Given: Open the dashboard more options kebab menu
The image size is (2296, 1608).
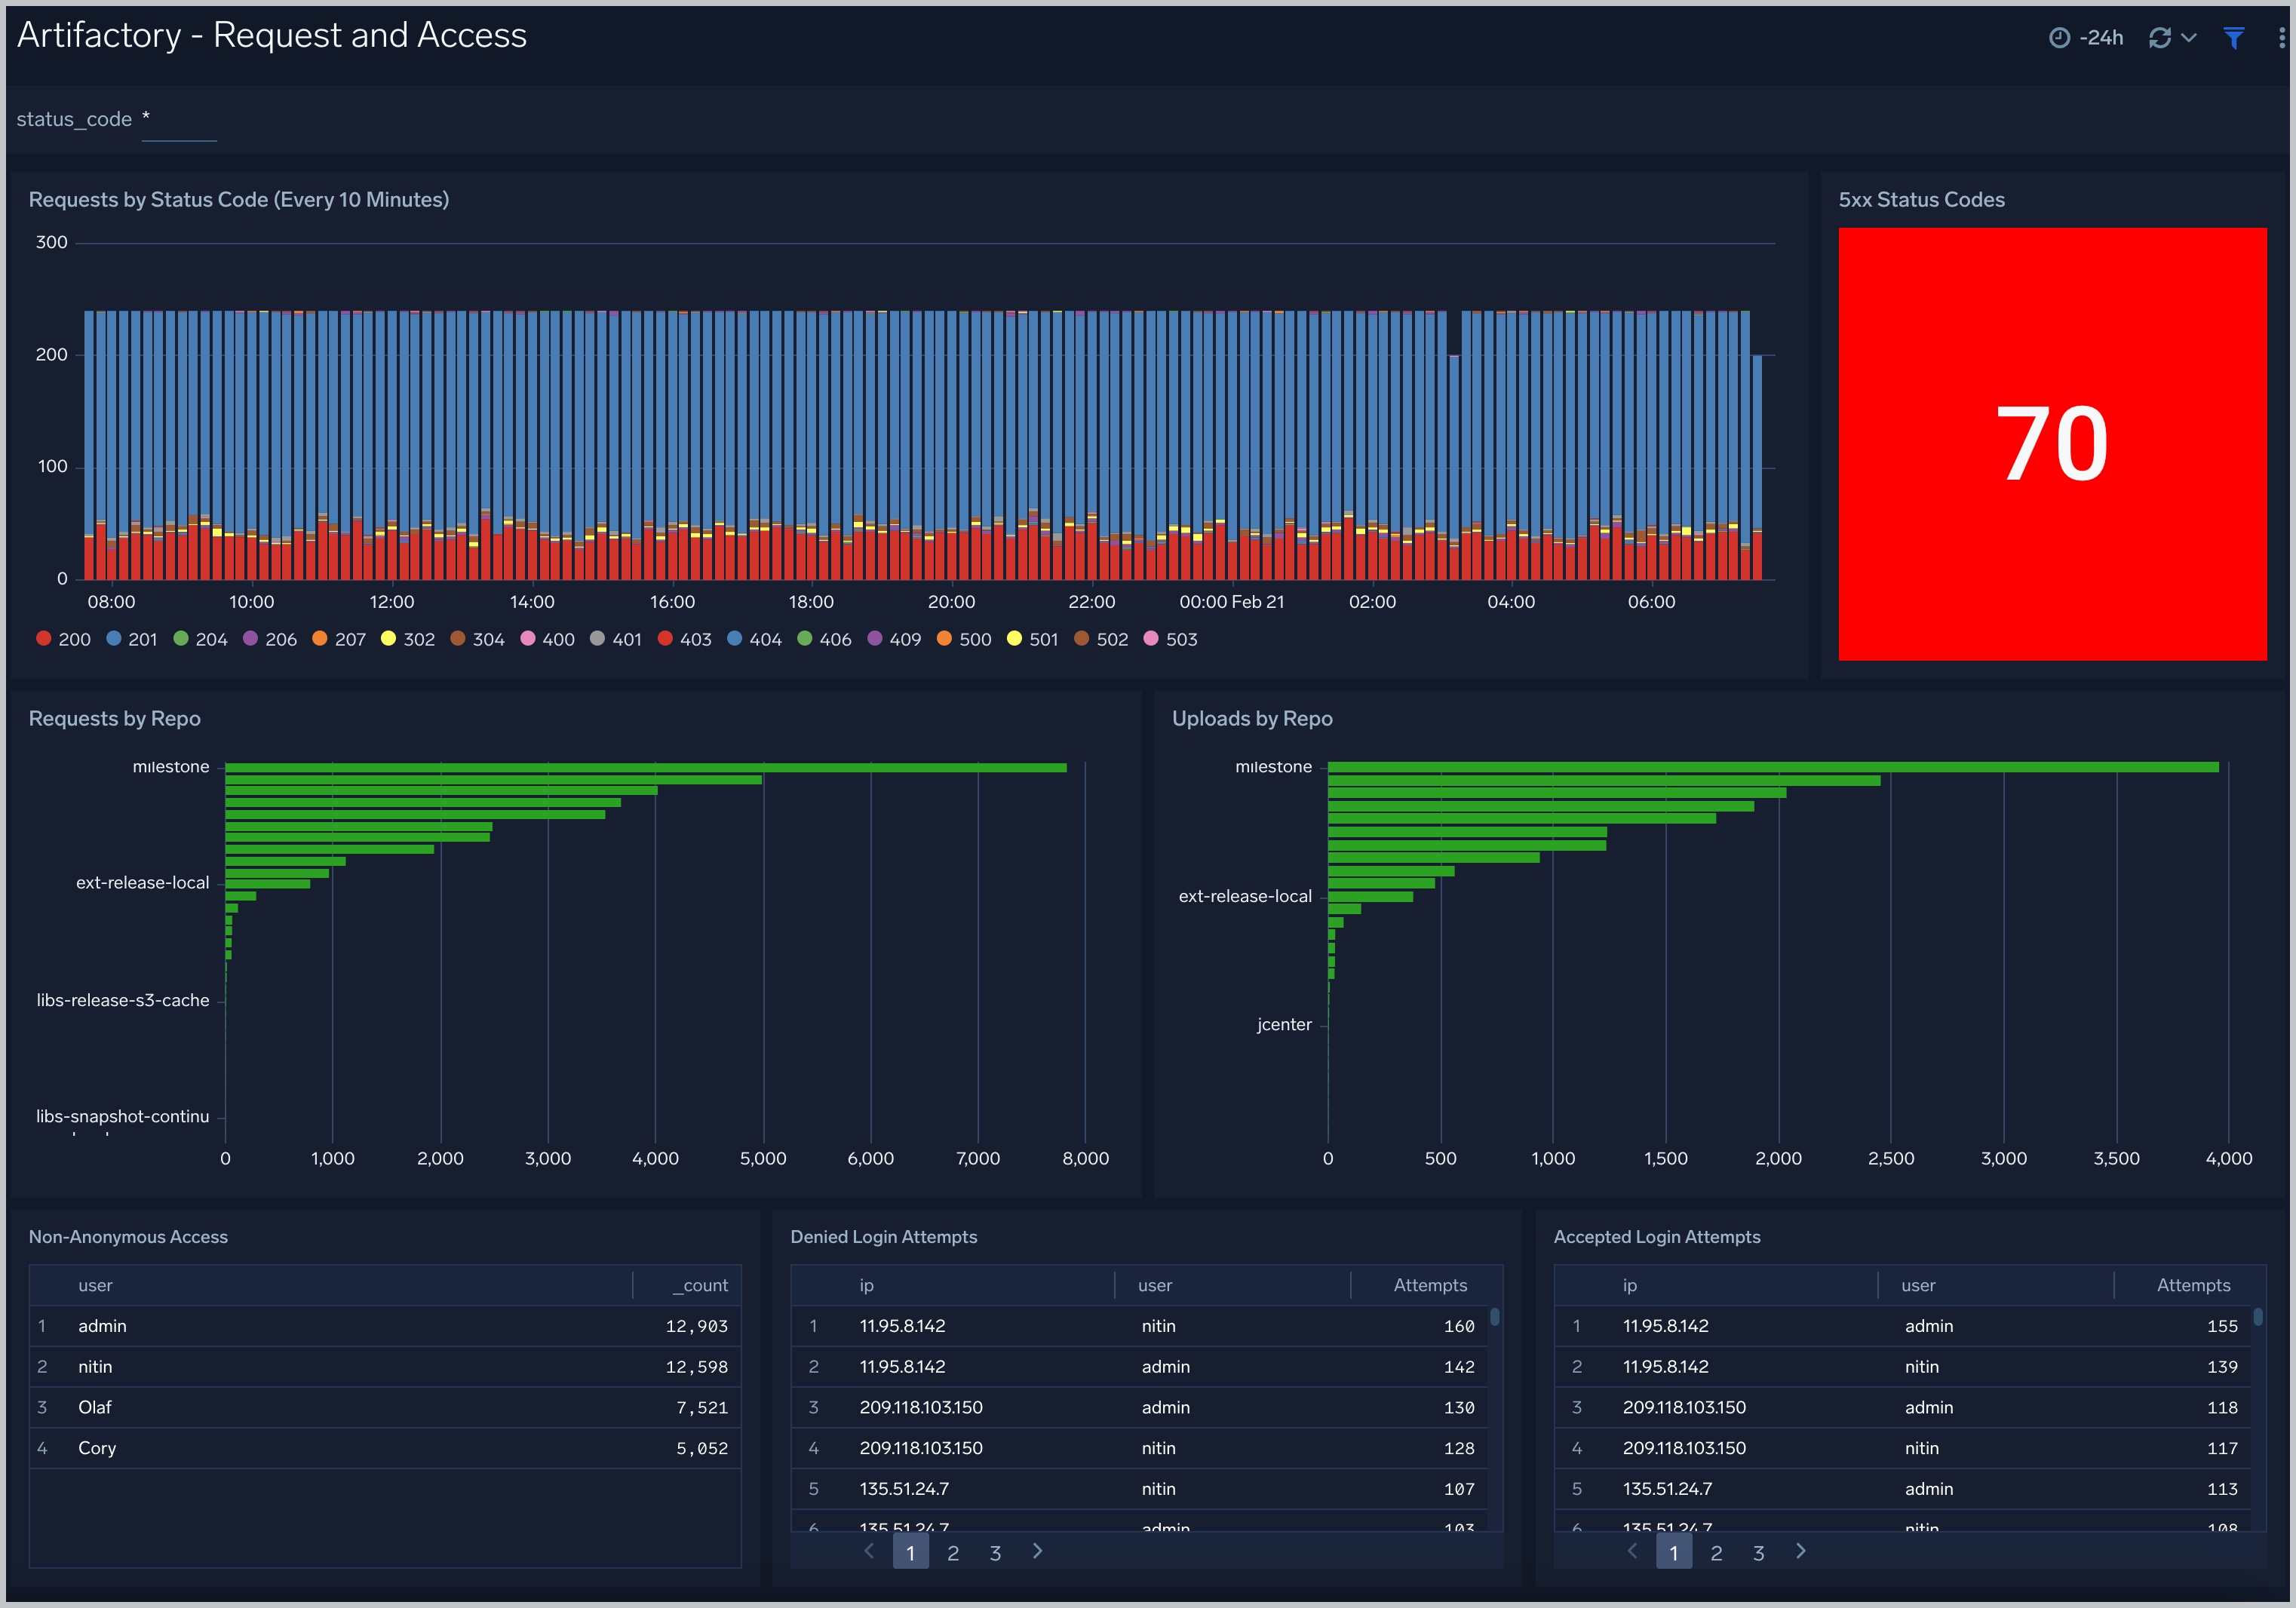Looking at the screenshot, I should tap(2281, 38).
